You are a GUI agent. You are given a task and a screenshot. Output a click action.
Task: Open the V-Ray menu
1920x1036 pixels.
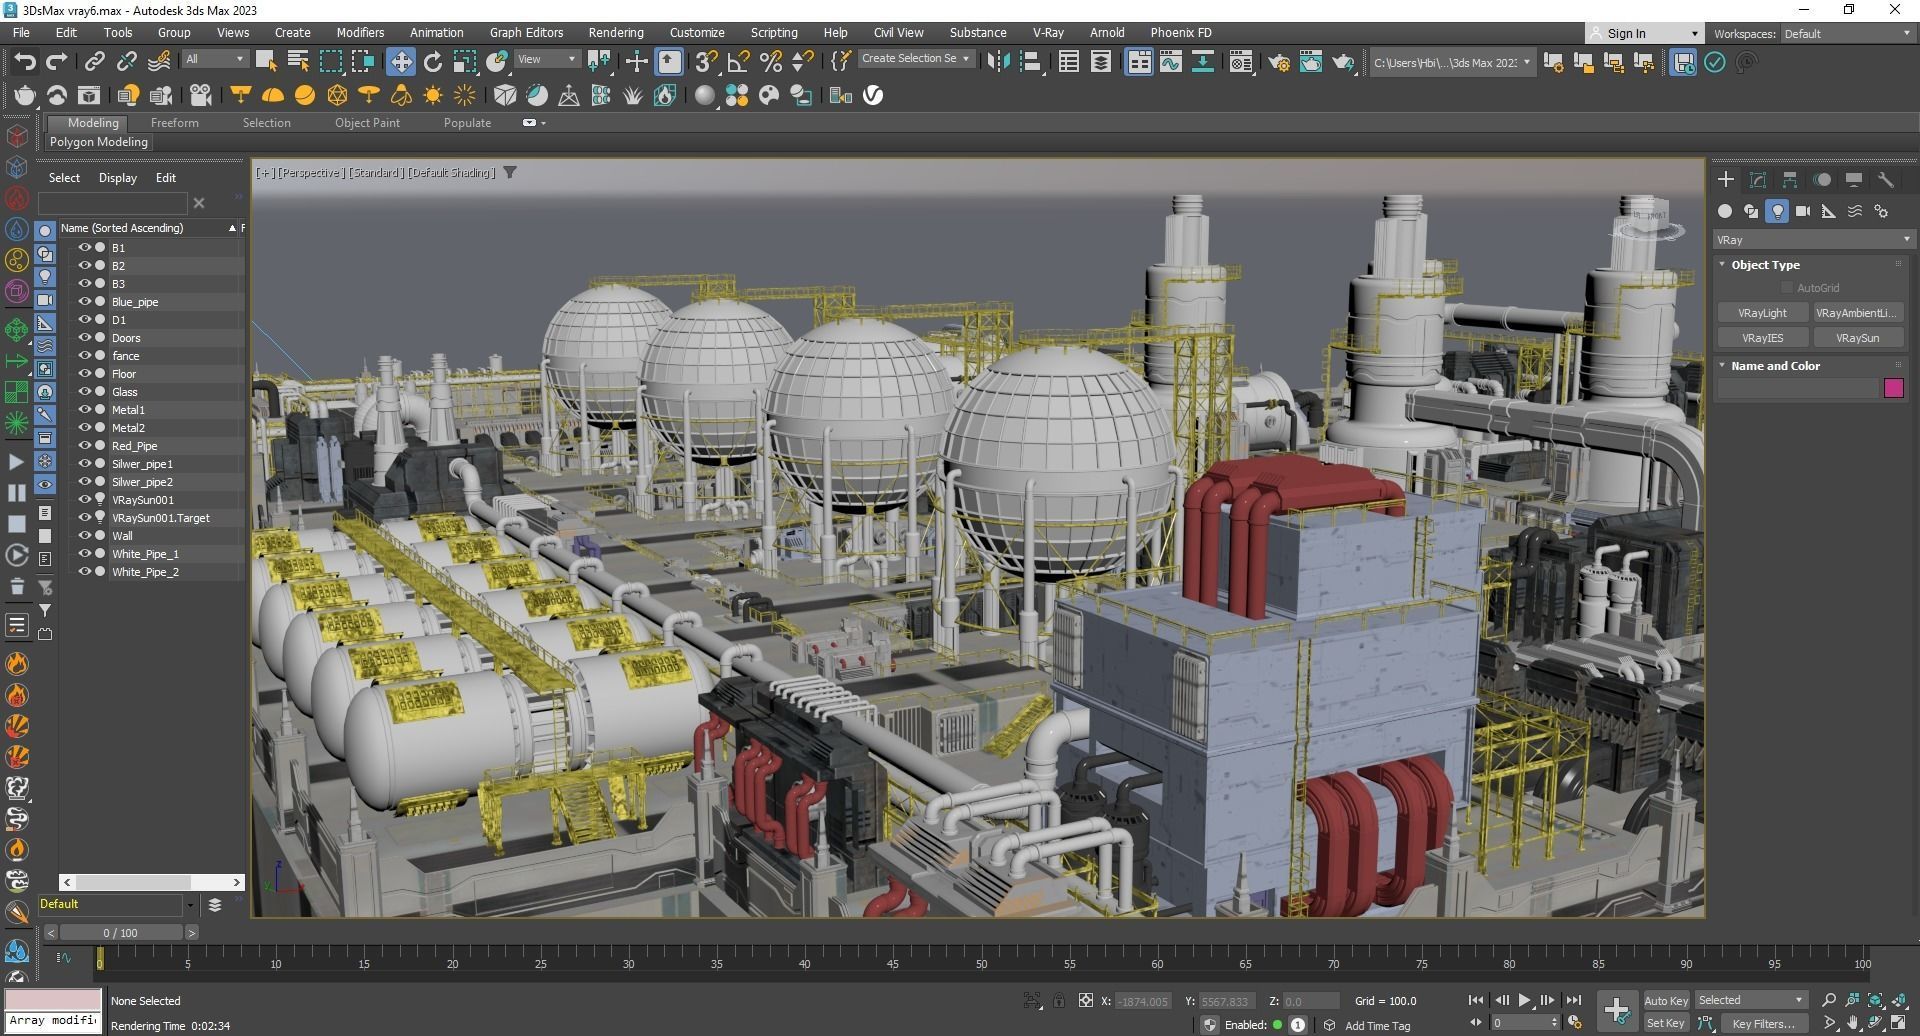tap(1048, 33)
